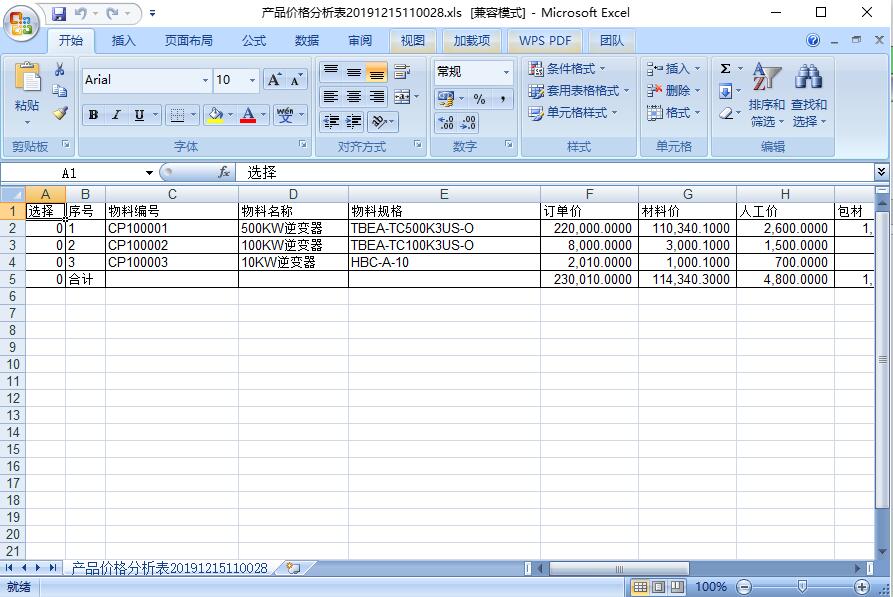
Task: Open the 公式 ribbon tab
Action: (x=254, y=41)
